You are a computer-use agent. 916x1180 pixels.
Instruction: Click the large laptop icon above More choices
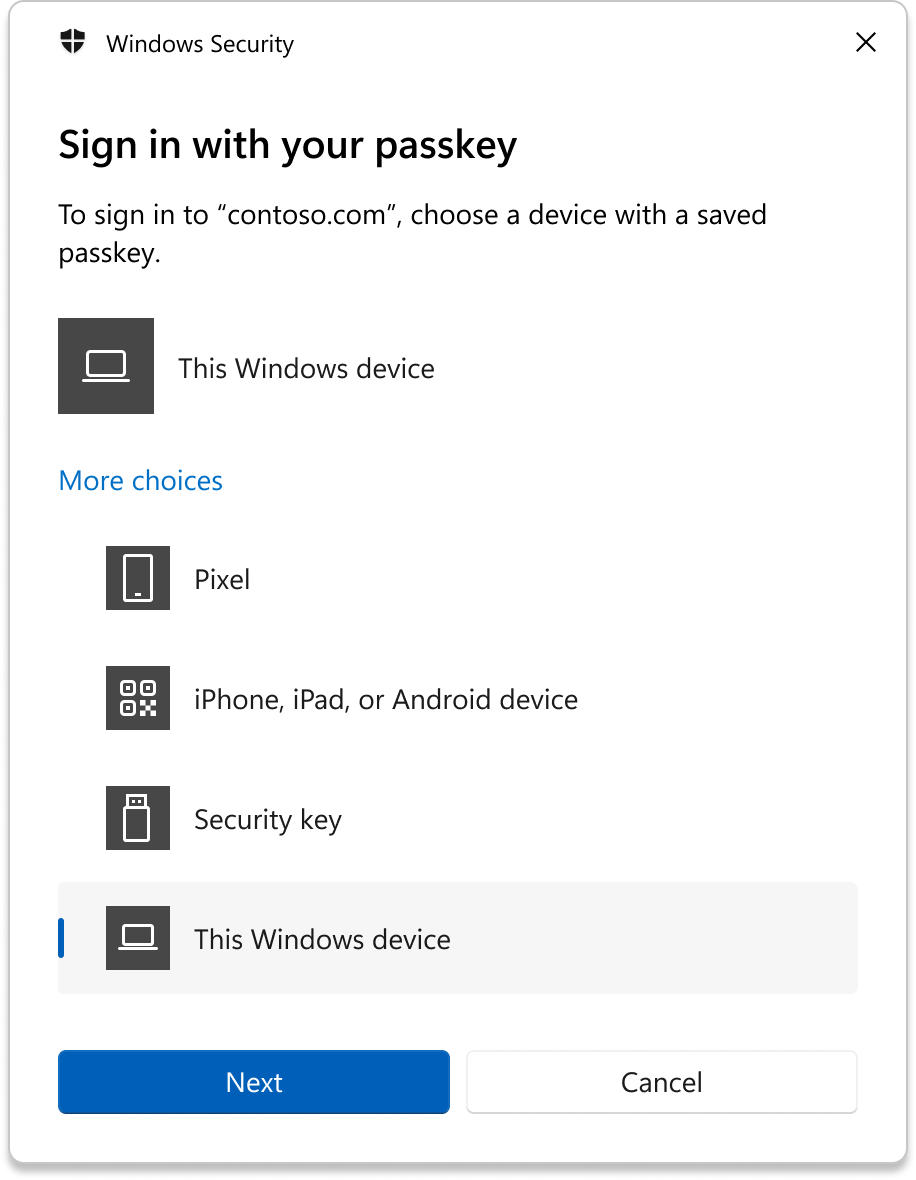[x=106, y=366]
